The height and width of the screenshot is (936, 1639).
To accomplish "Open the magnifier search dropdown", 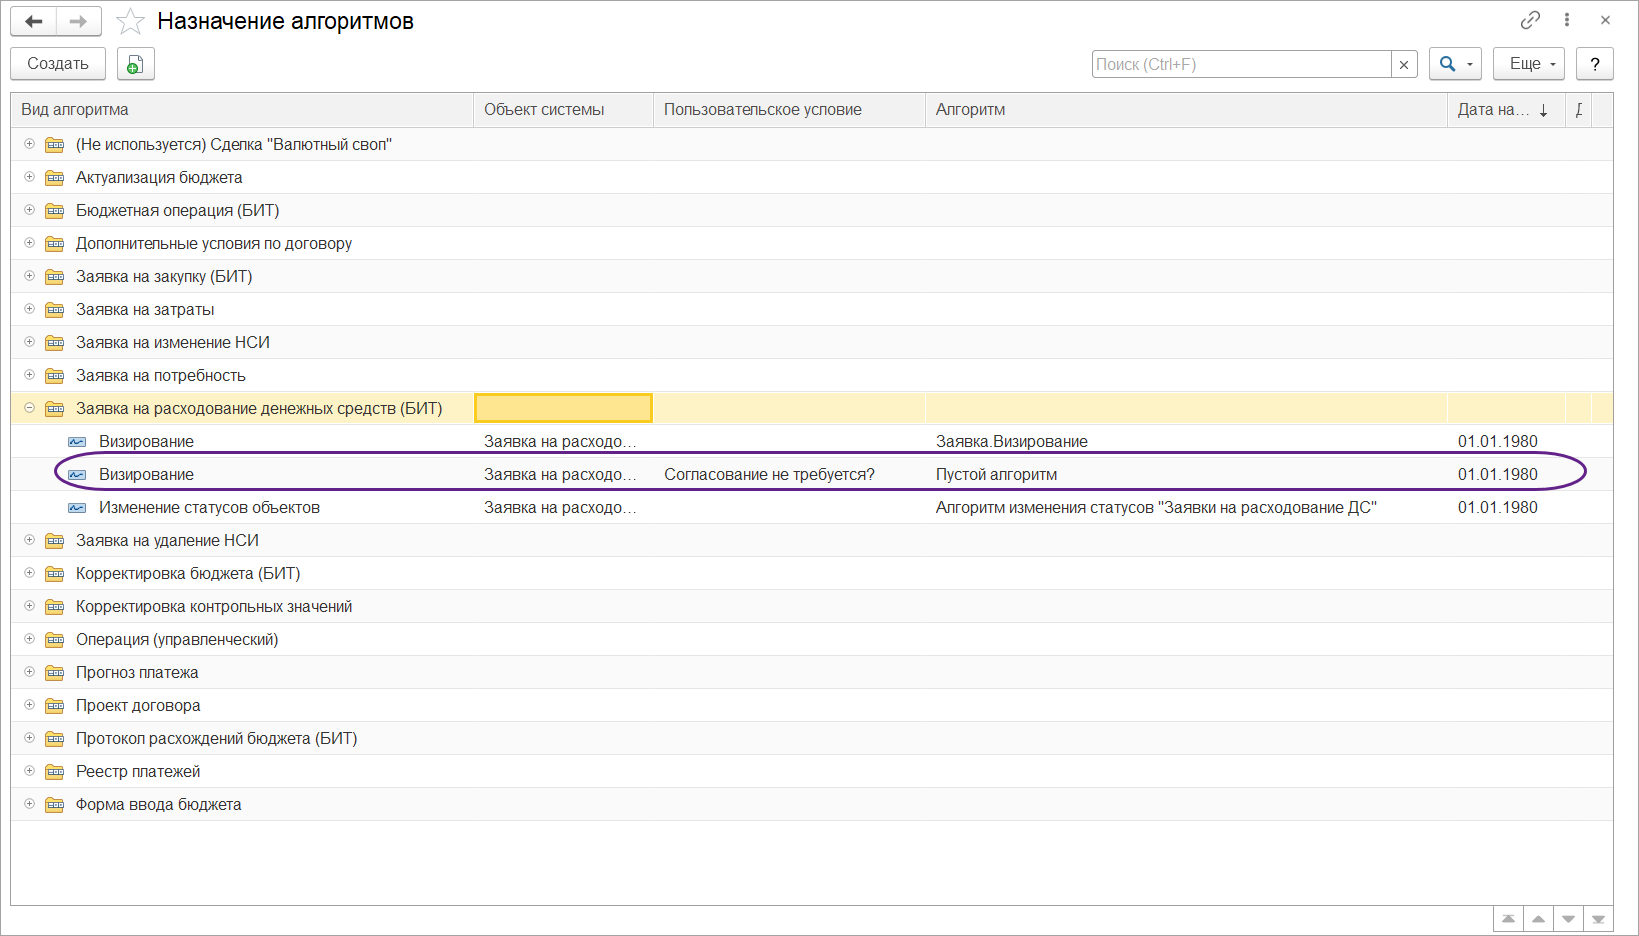I will [x=1454, y=64].
